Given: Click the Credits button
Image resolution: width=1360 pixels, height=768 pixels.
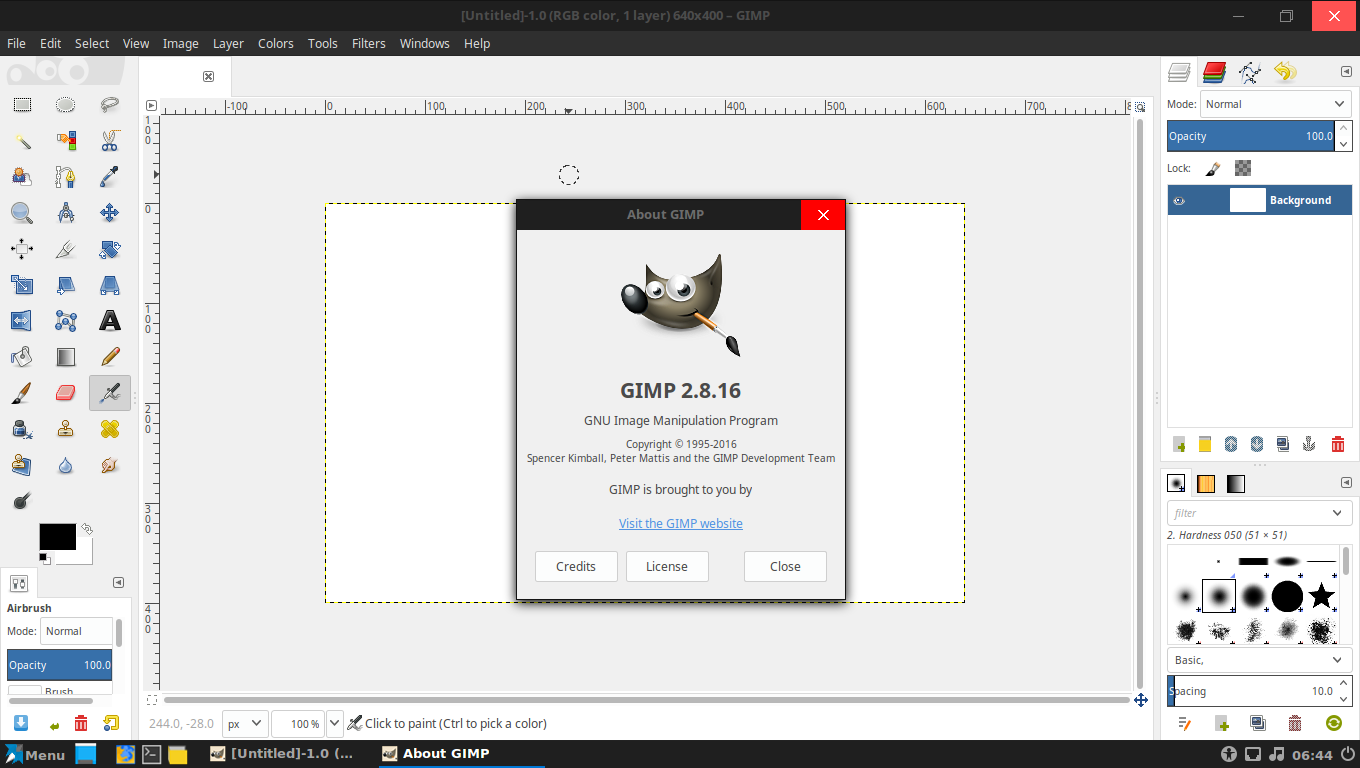Looking at the screenshot, I should (x=576, y=566).
